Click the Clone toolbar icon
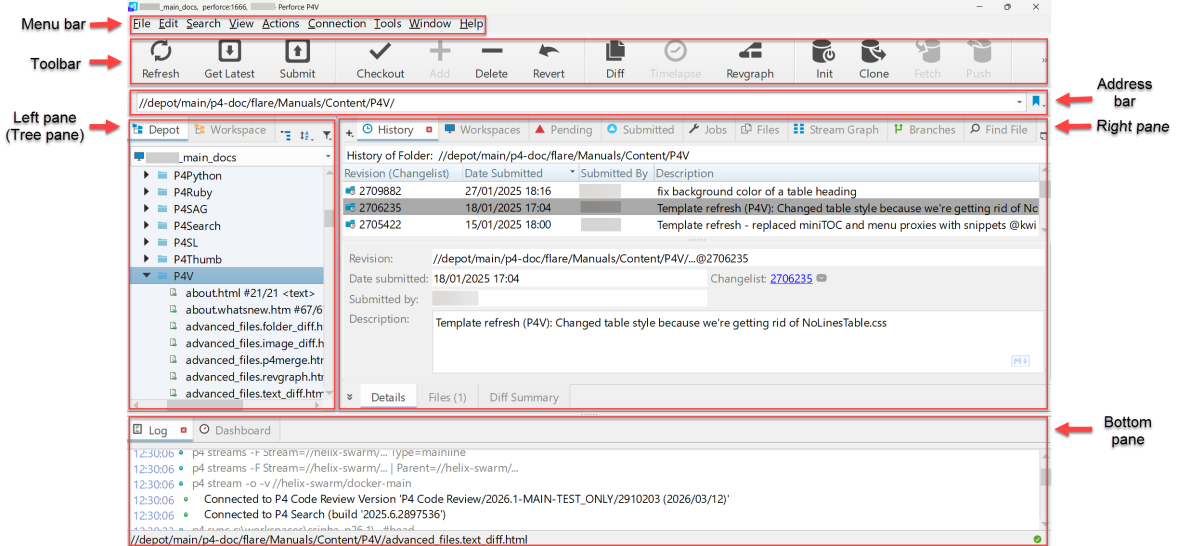Image resolution: width=1177 pixels, height=546 pixels. pyautogui.click(x=874, y=51)
